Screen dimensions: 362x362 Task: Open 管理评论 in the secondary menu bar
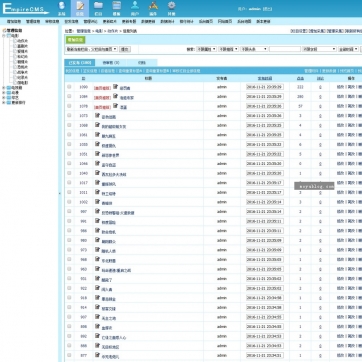(x=90, y=21)
